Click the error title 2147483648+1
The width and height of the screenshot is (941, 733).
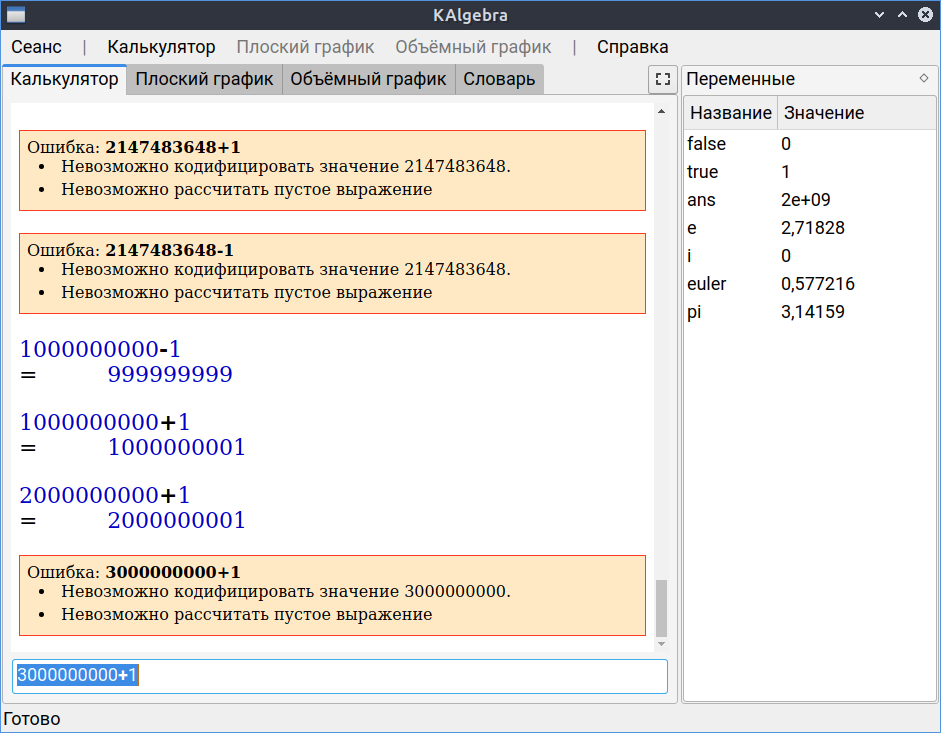click(x=173, y=147)
